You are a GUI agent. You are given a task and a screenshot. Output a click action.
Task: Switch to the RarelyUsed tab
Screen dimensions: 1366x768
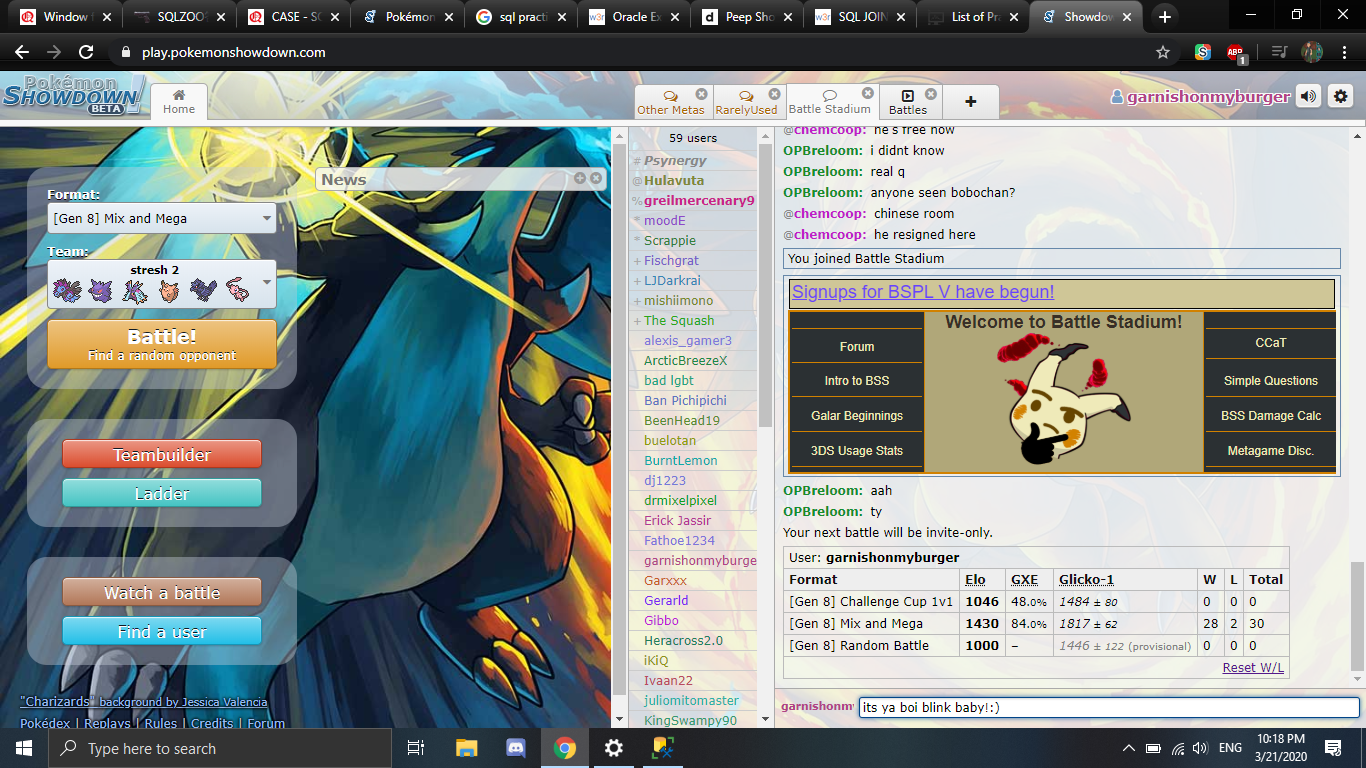[746, 102]
